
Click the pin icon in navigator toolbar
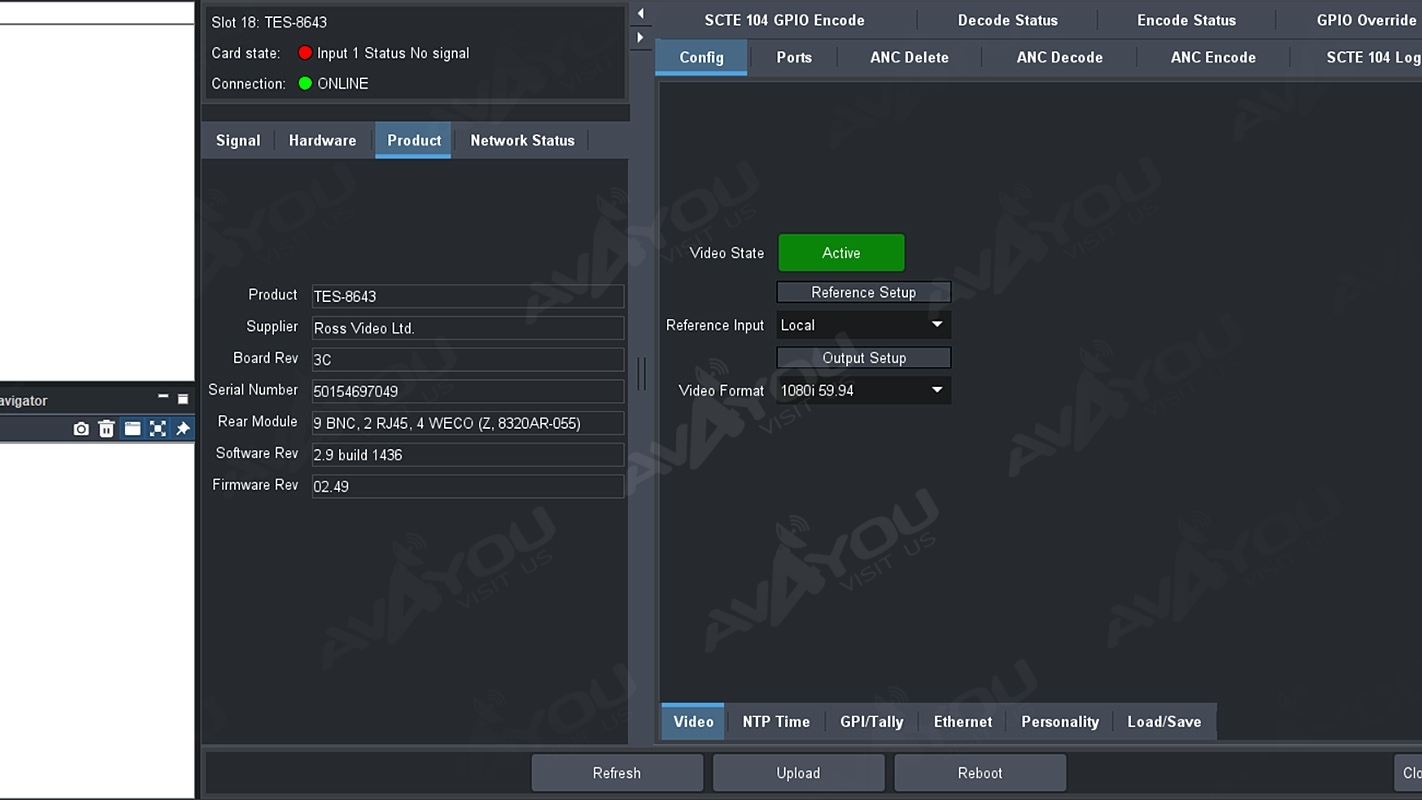(183, 429)
